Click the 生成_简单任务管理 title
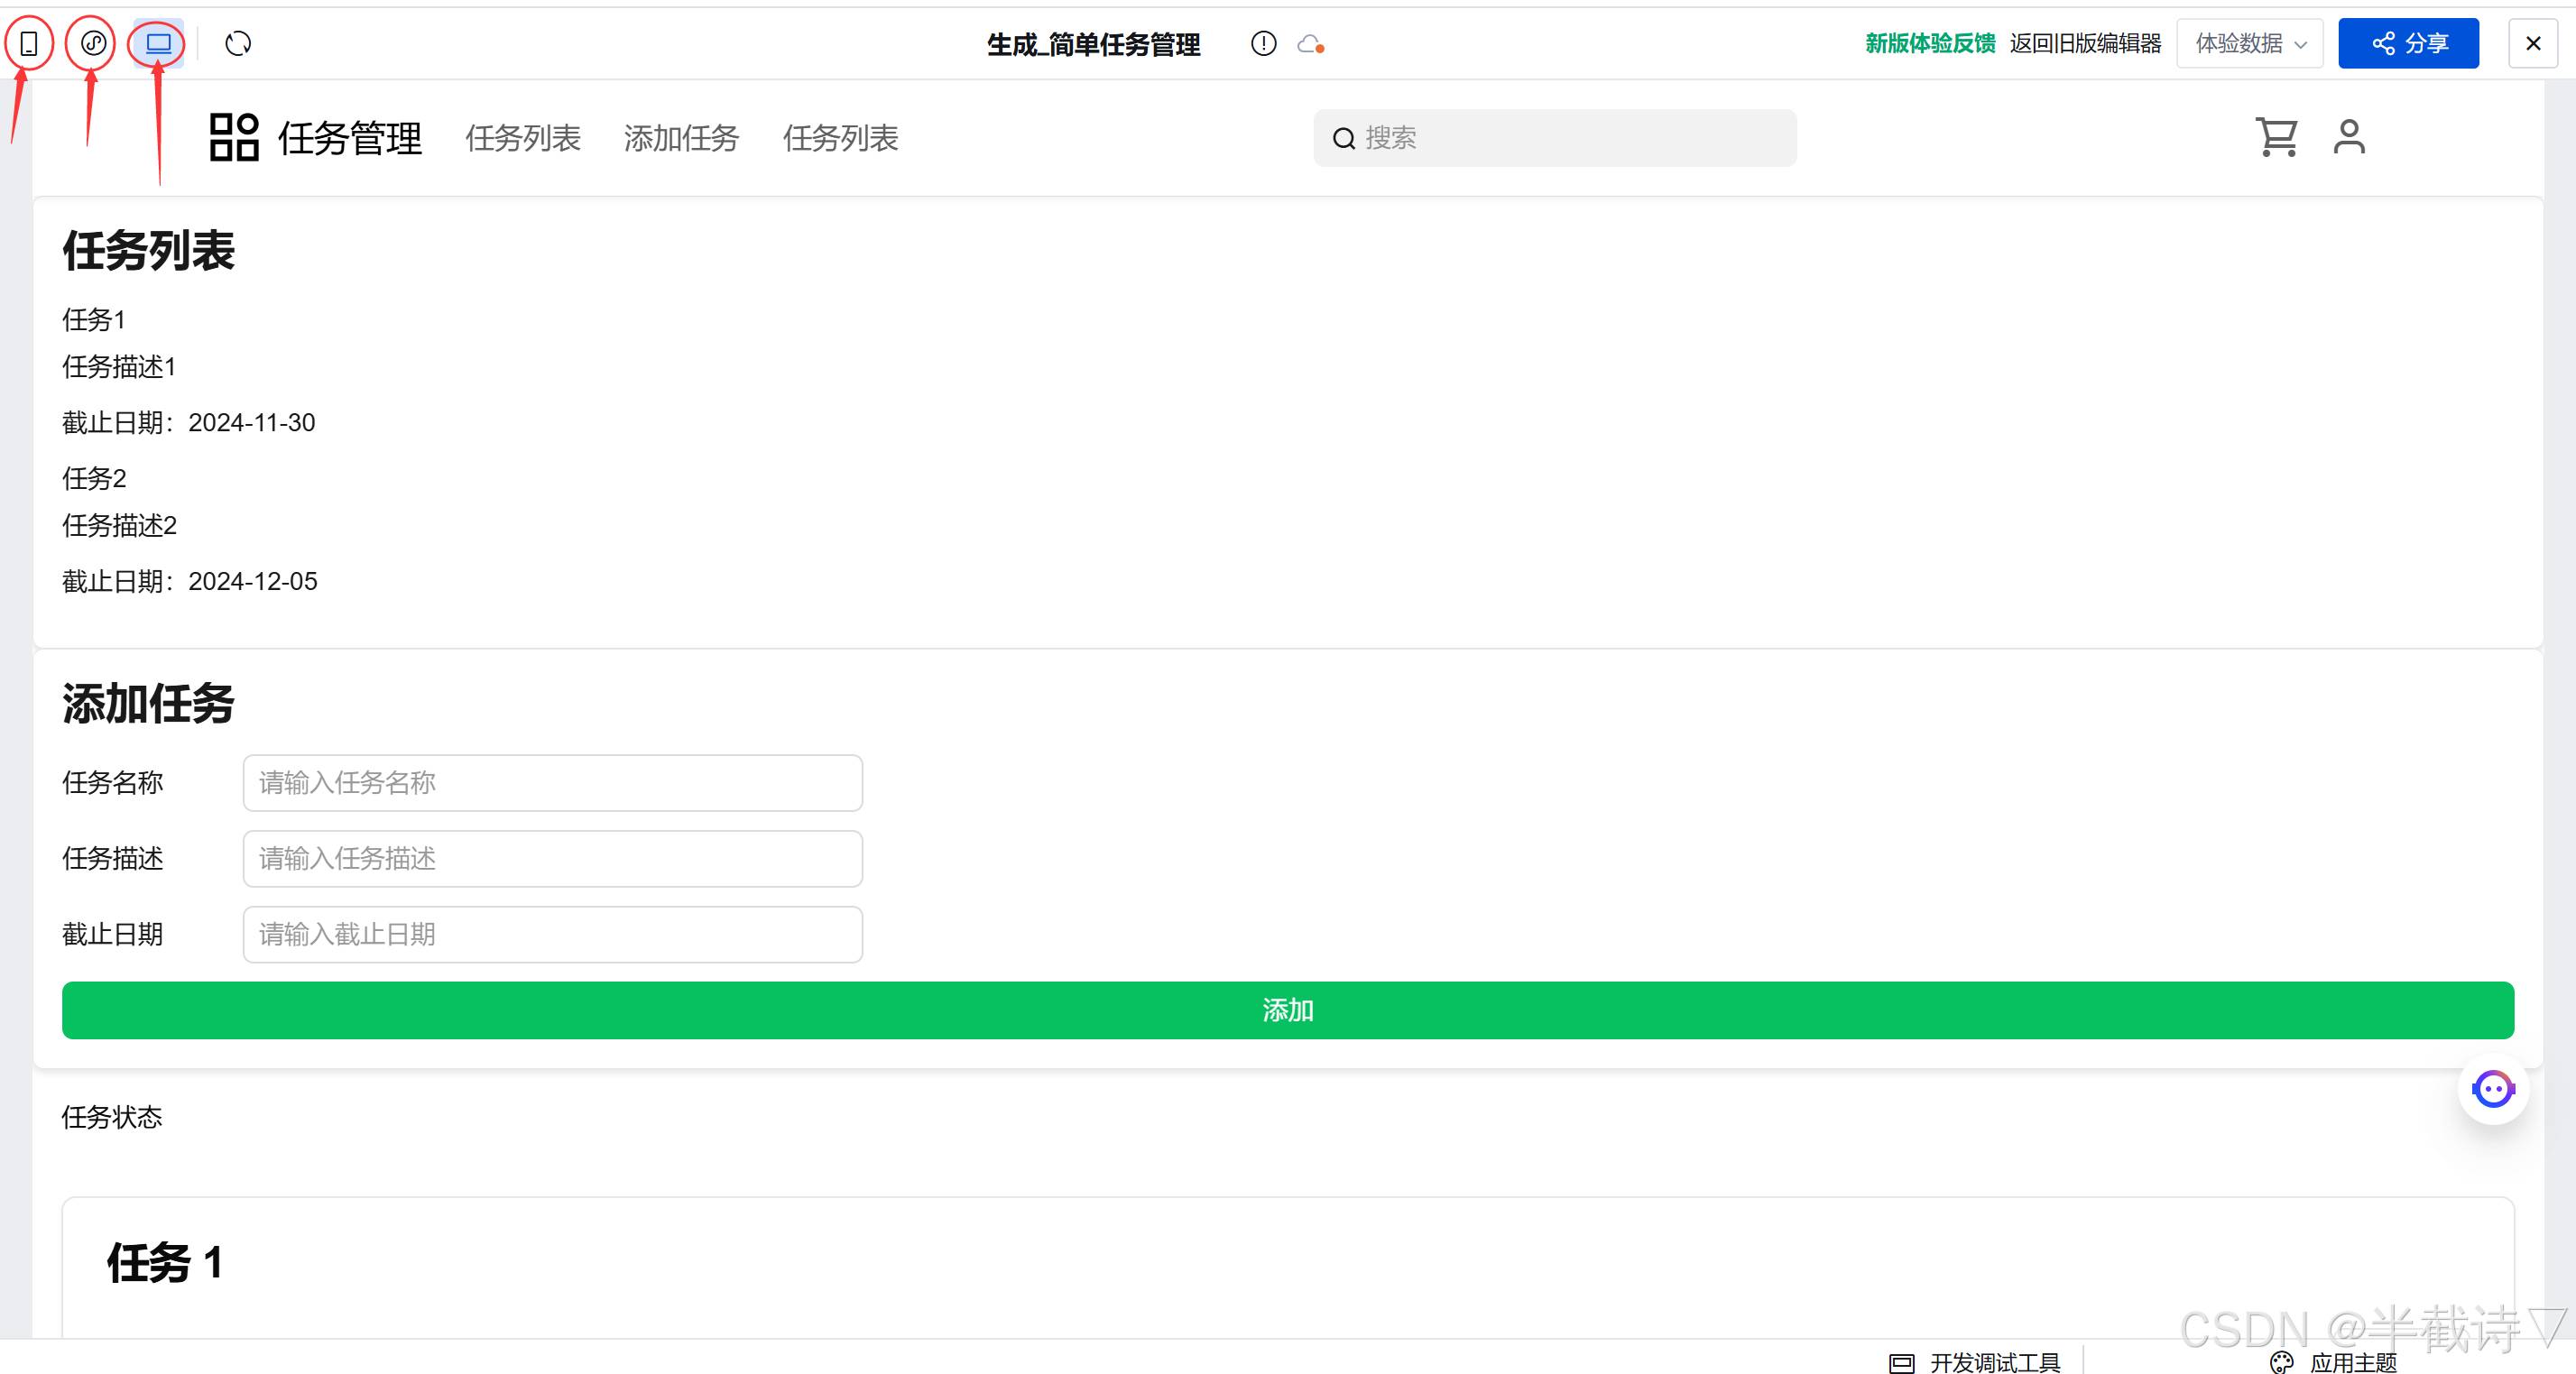This screenshot has width=2576, height=1374. pos(1093,44)
